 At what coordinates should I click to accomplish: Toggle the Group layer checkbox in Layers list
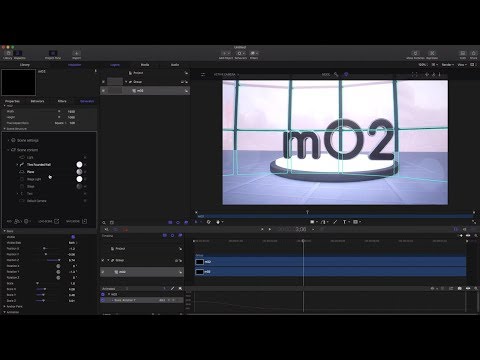pos(103,82)
